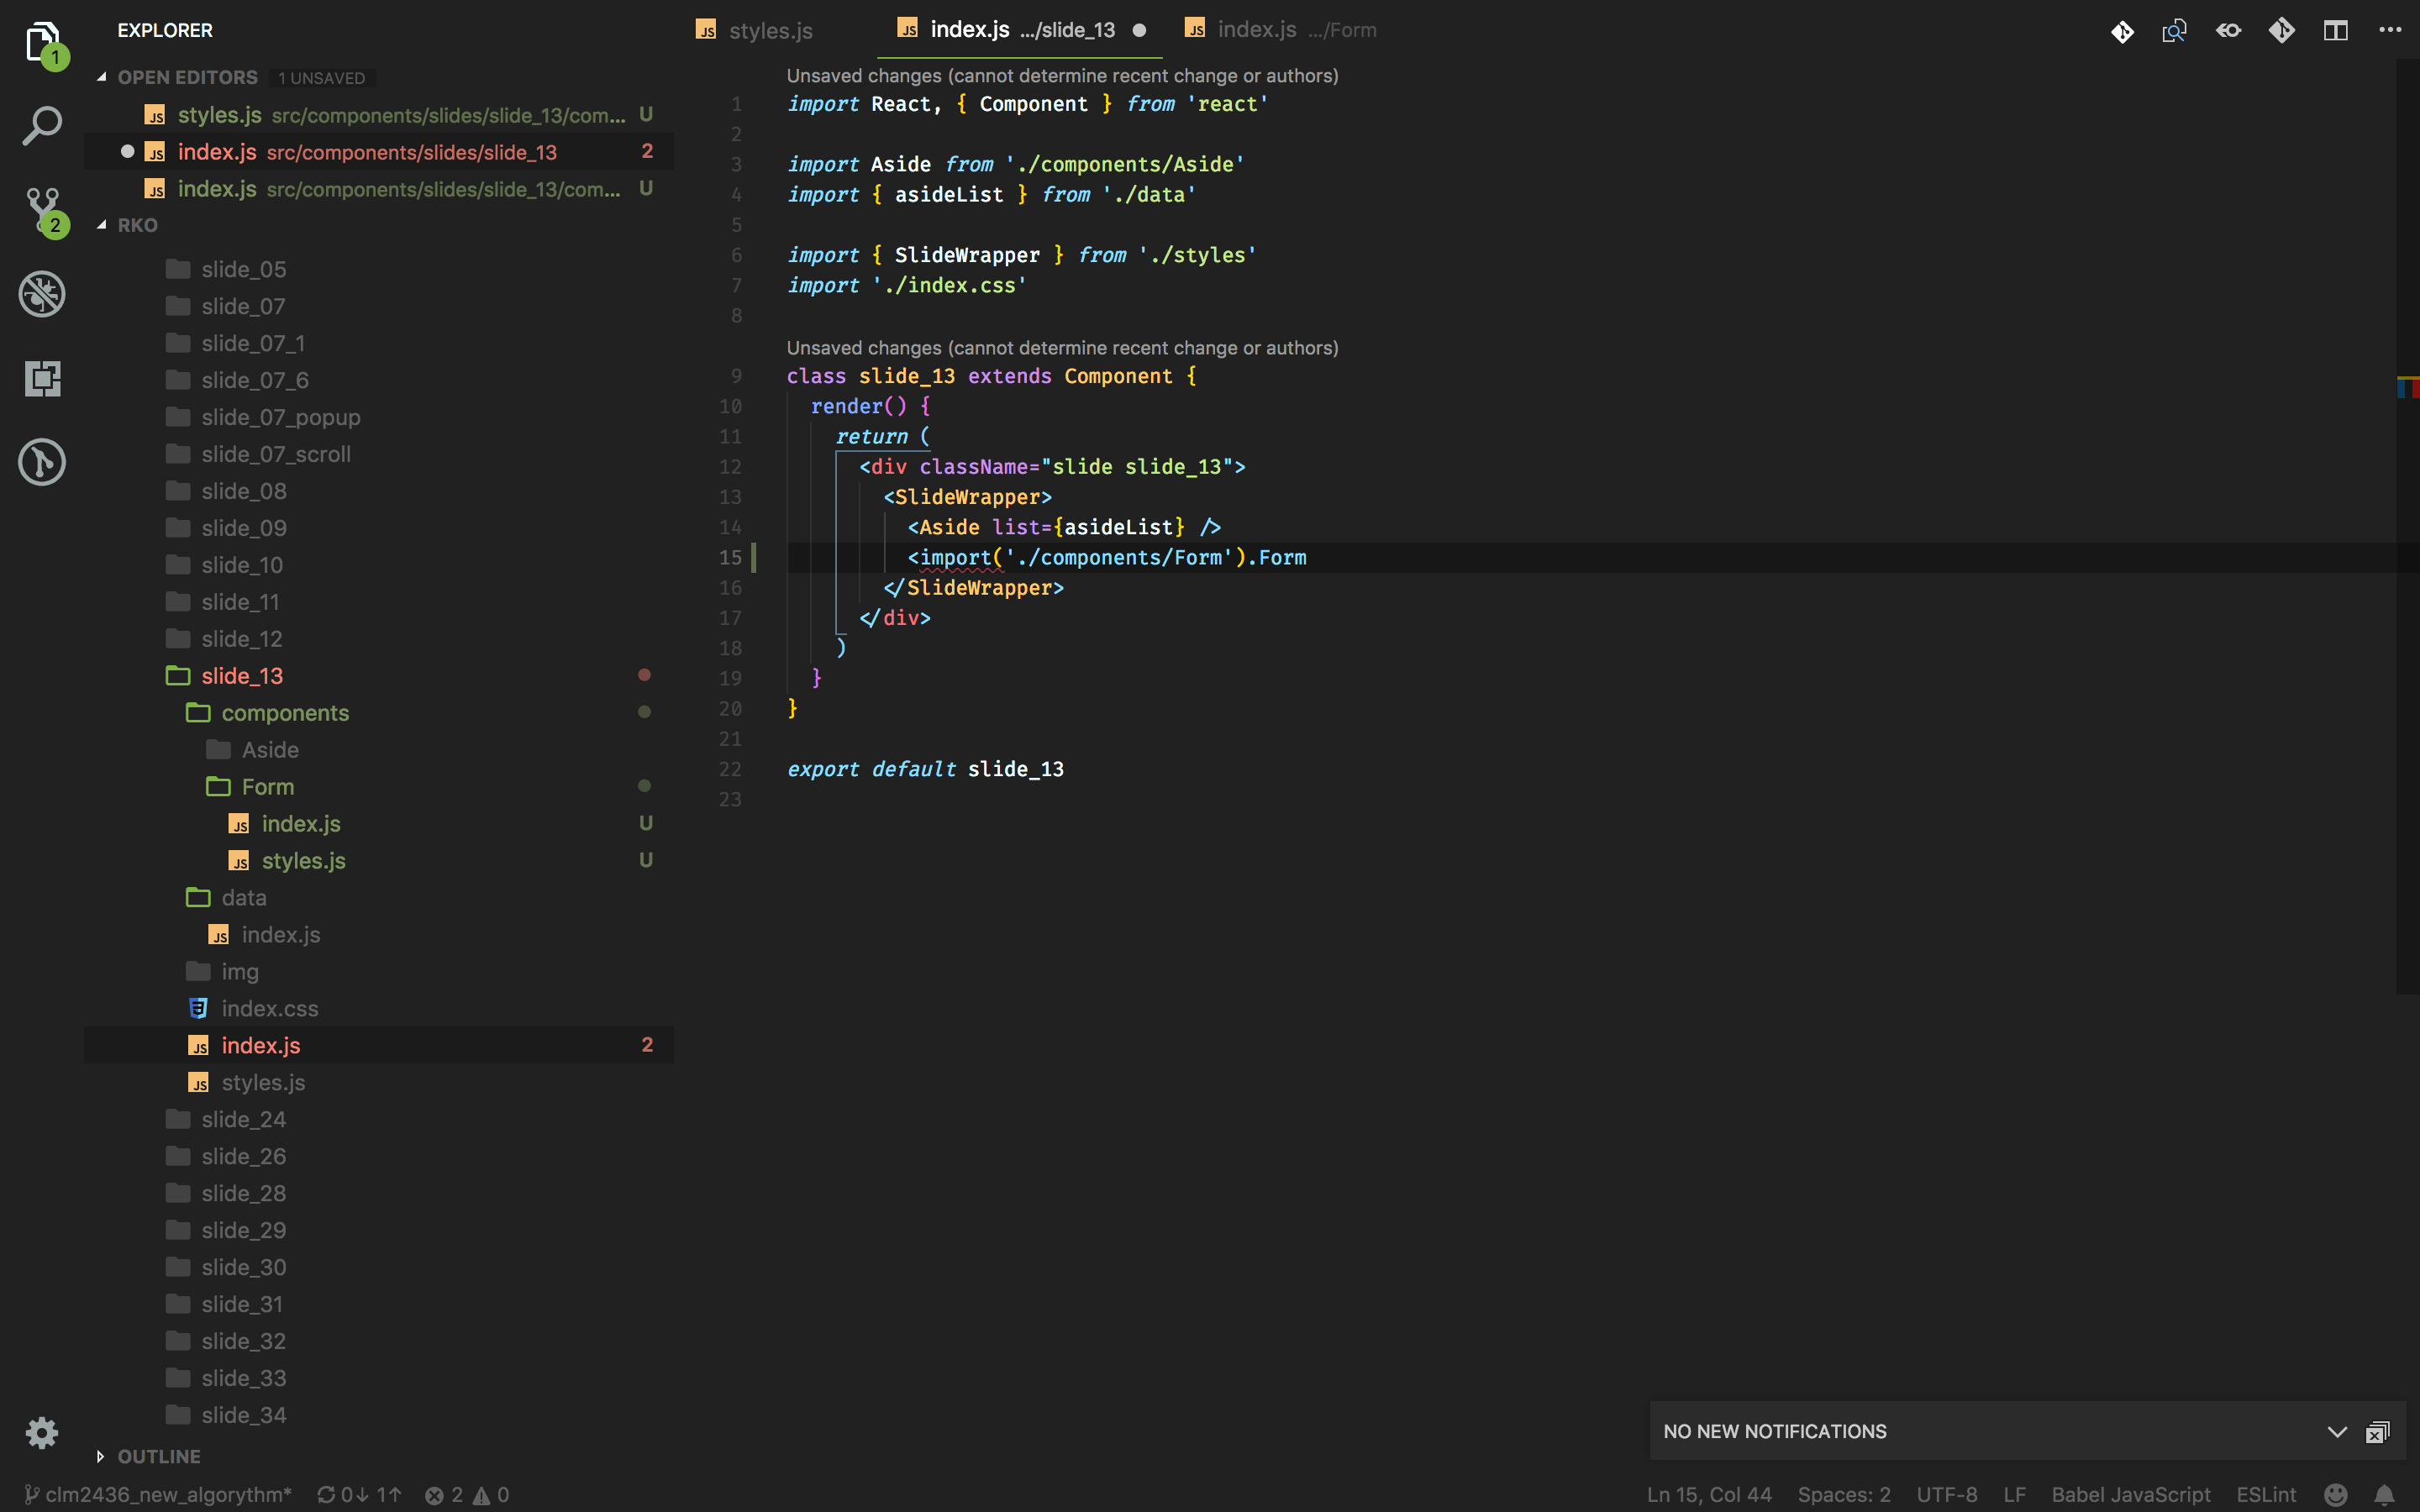Open the Source Control view showing 2 changes

click(x=41, y=209)
